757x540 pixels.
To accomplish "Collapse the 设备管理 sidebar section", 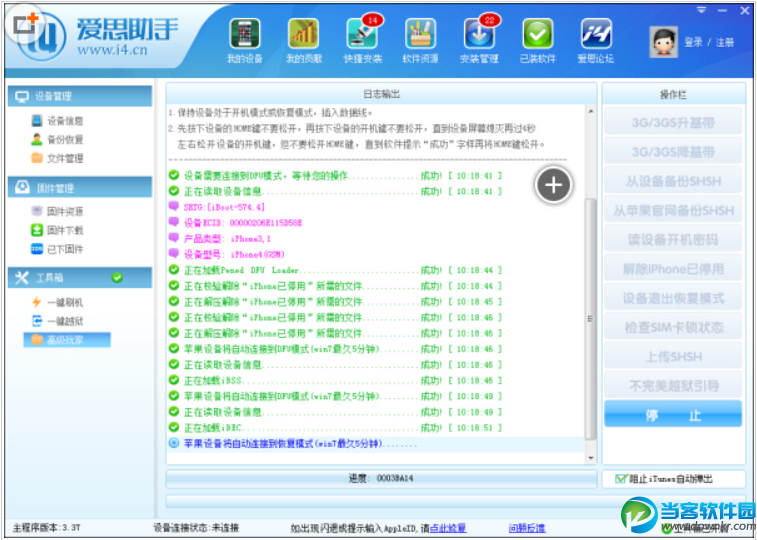I will pos(80,97).
